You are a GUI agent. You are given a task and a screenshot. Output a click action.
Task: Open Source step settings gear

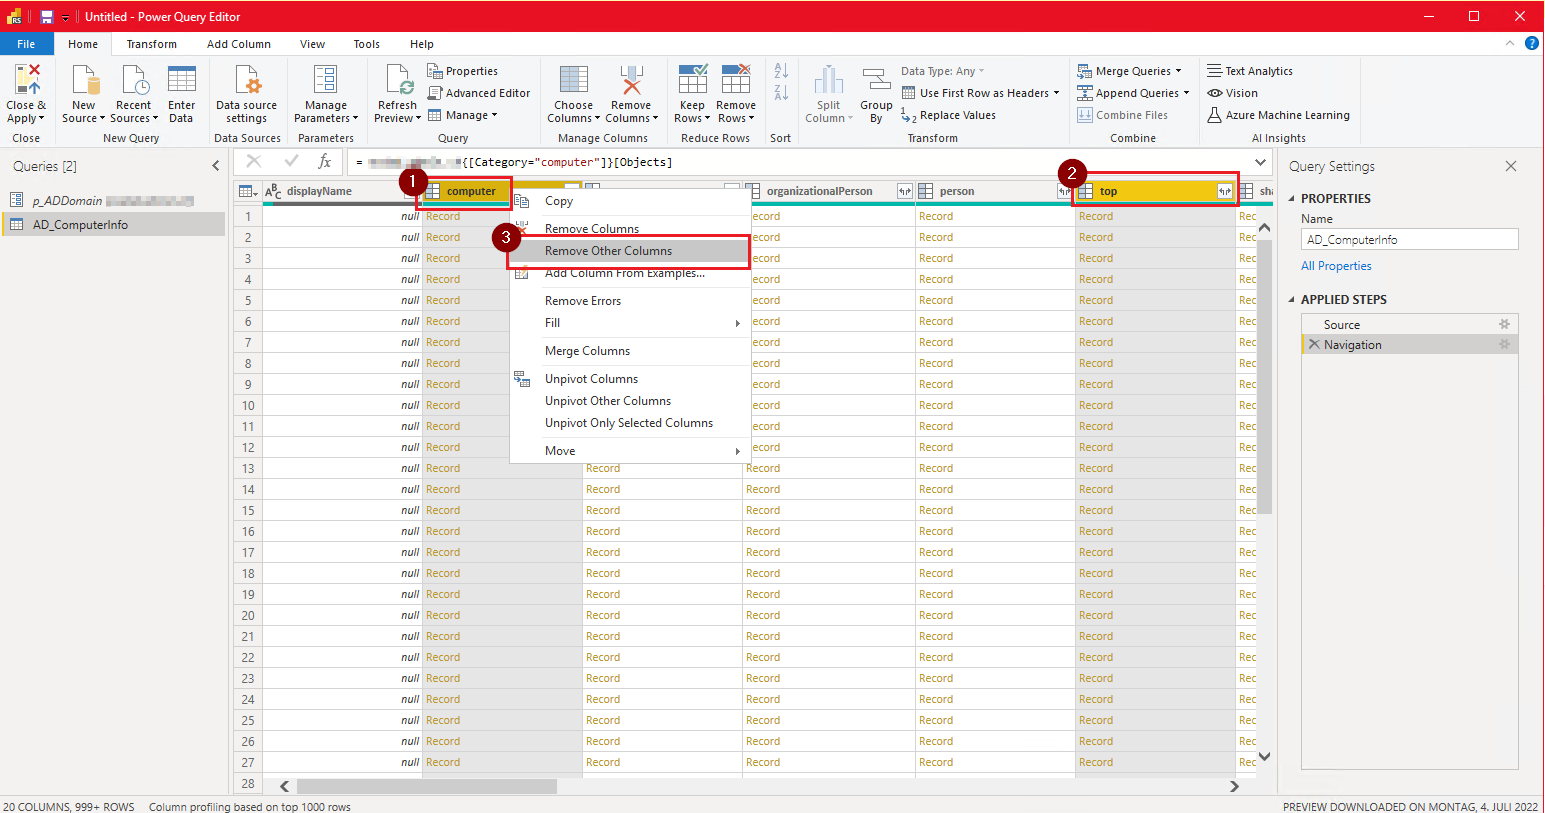[1504, 325]
